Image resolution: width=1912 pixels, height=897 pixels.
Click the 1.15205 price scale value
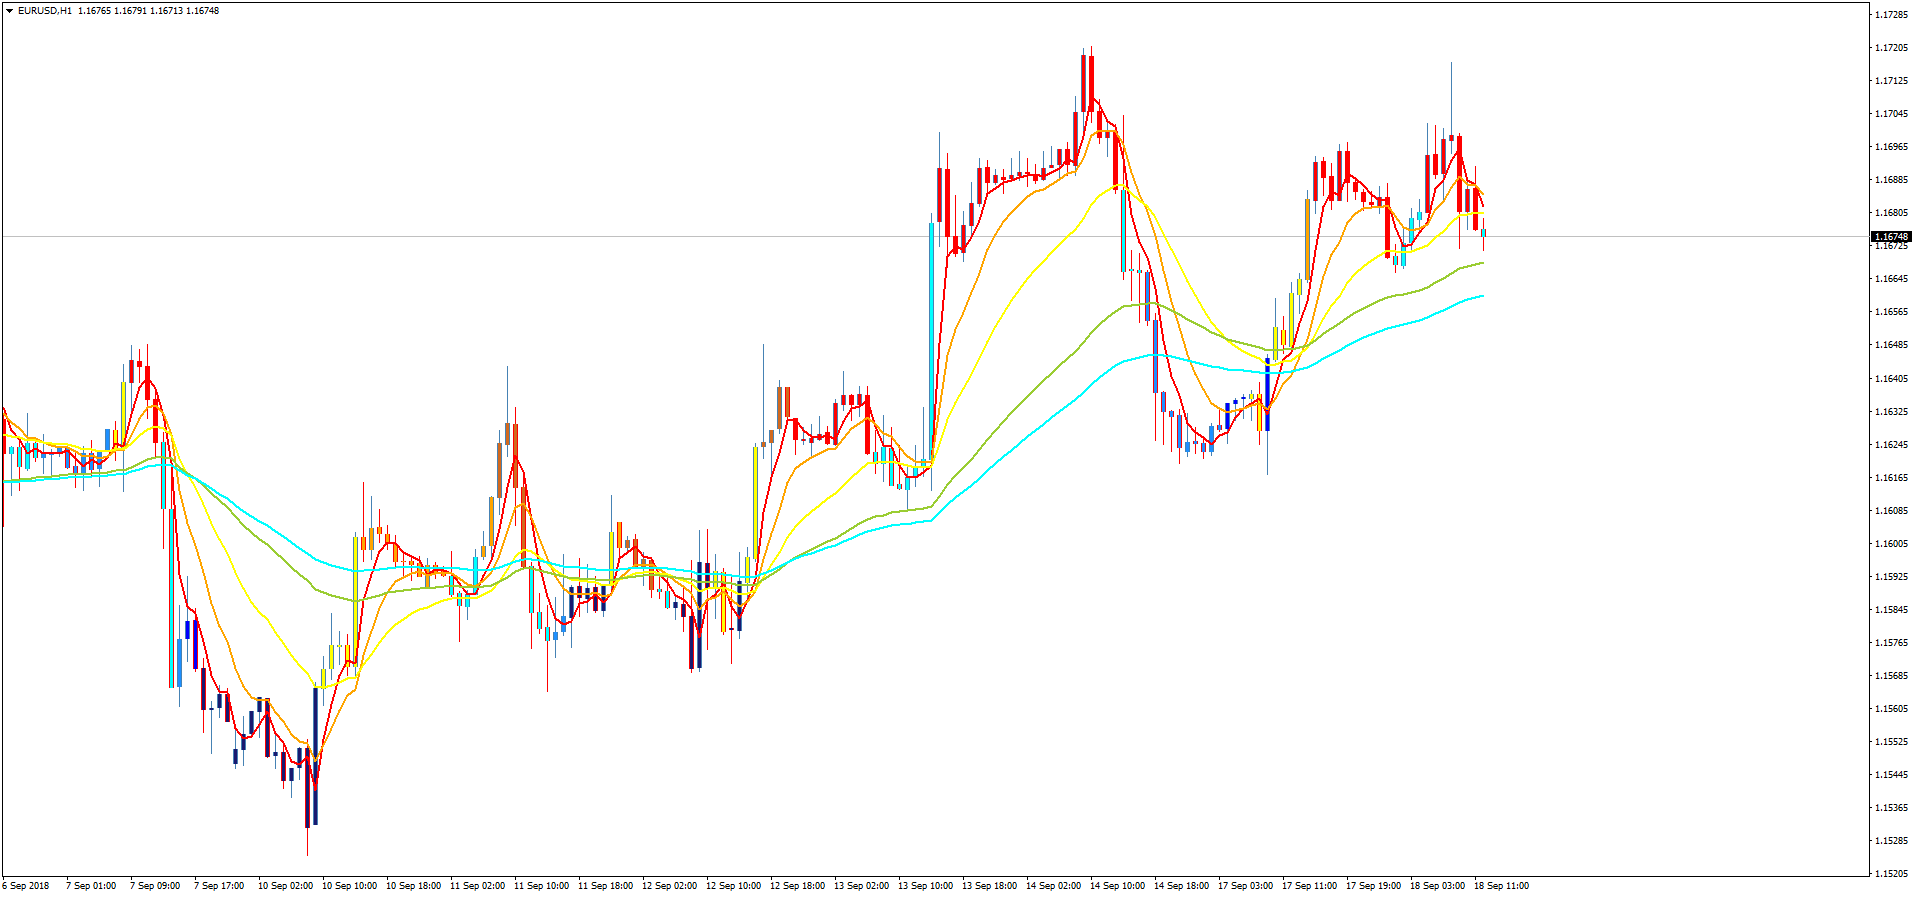click(1891, 873)
